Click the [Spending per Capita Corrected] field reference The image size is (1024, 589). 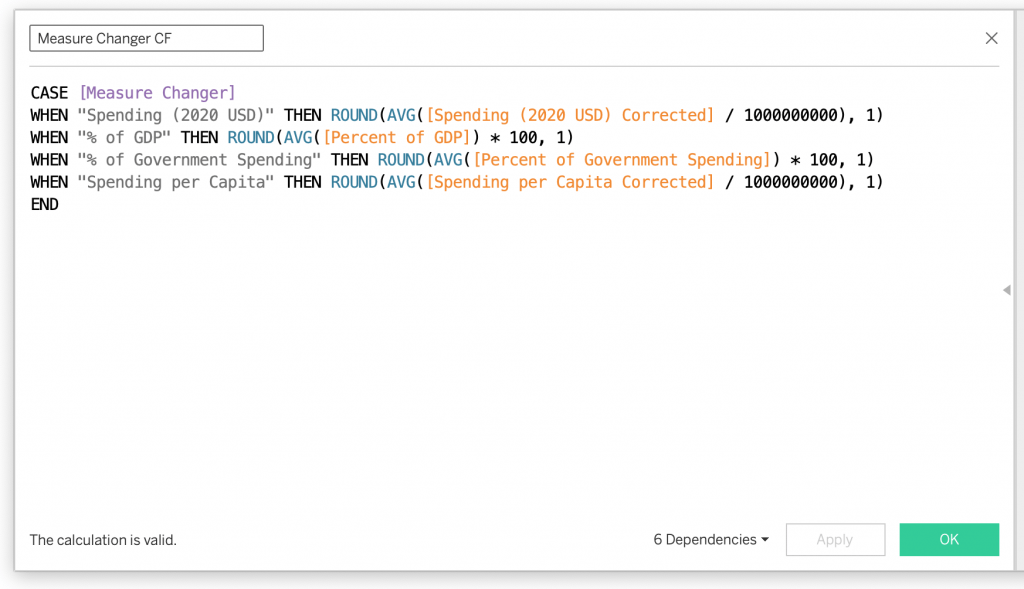[x=570, y=182]
